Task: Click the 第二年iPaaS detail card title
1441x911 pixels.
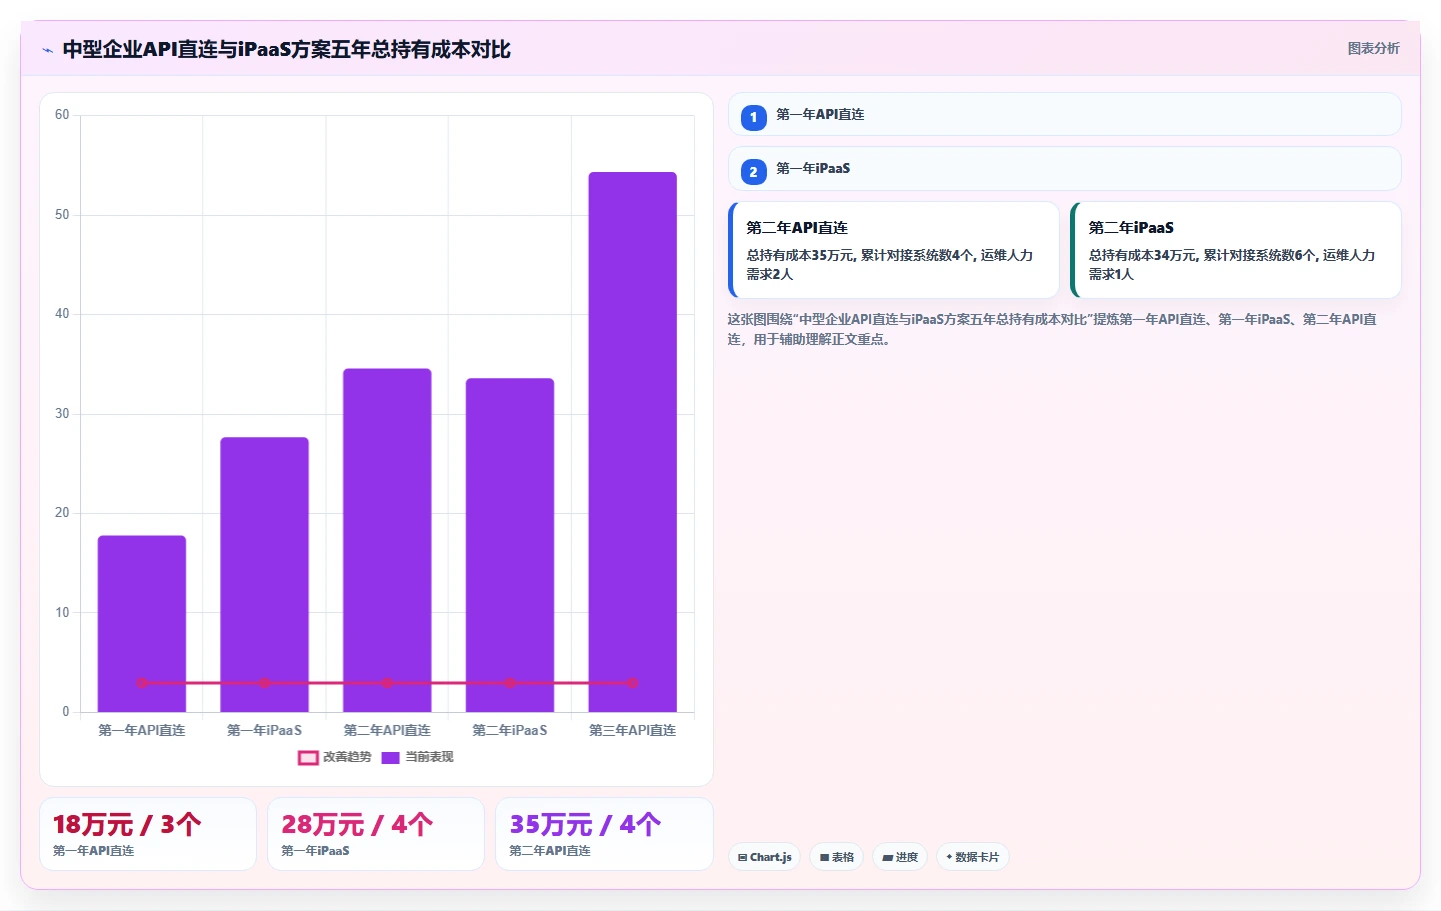Action: click(1131, 228)
